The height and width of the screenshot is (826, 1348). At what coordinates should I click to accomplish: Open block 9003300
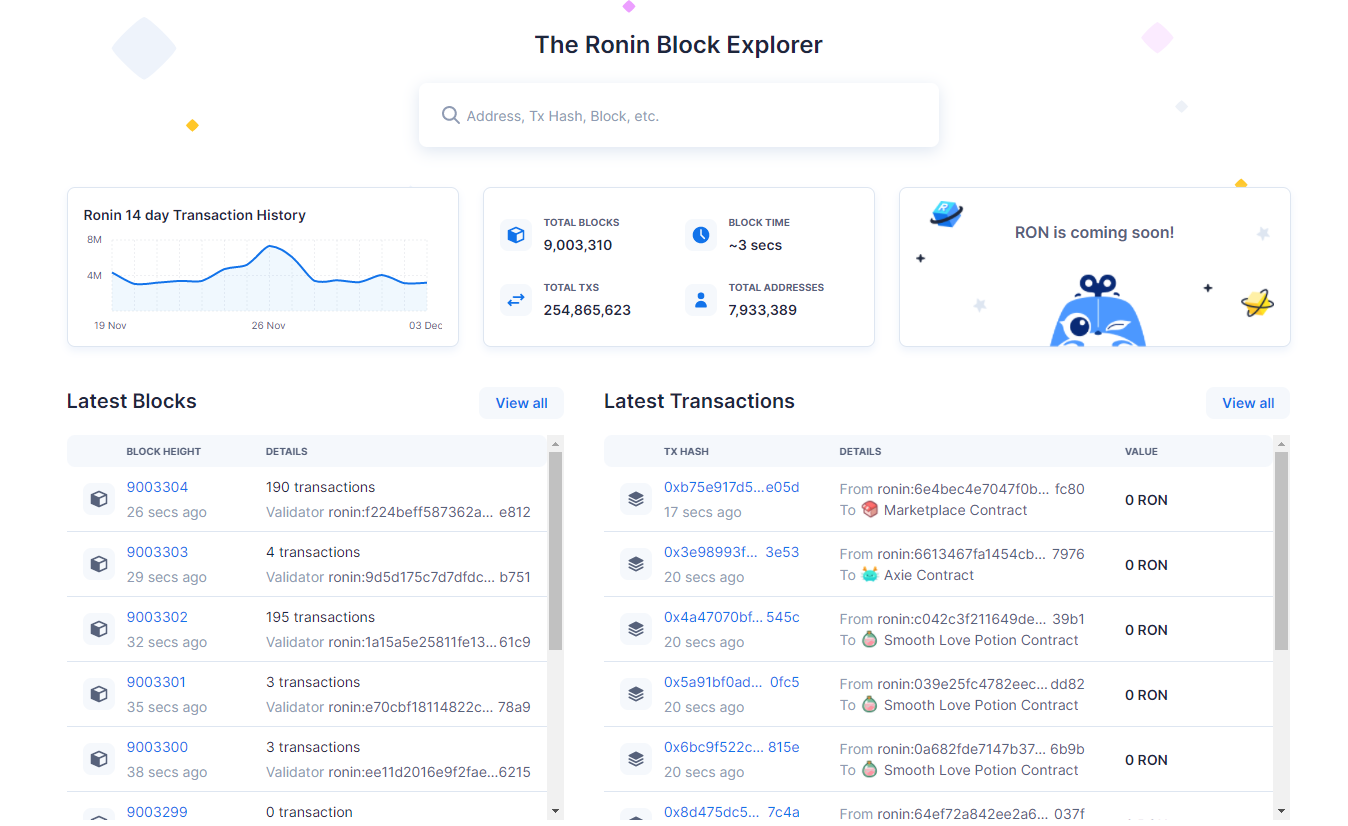pos(157,747)
